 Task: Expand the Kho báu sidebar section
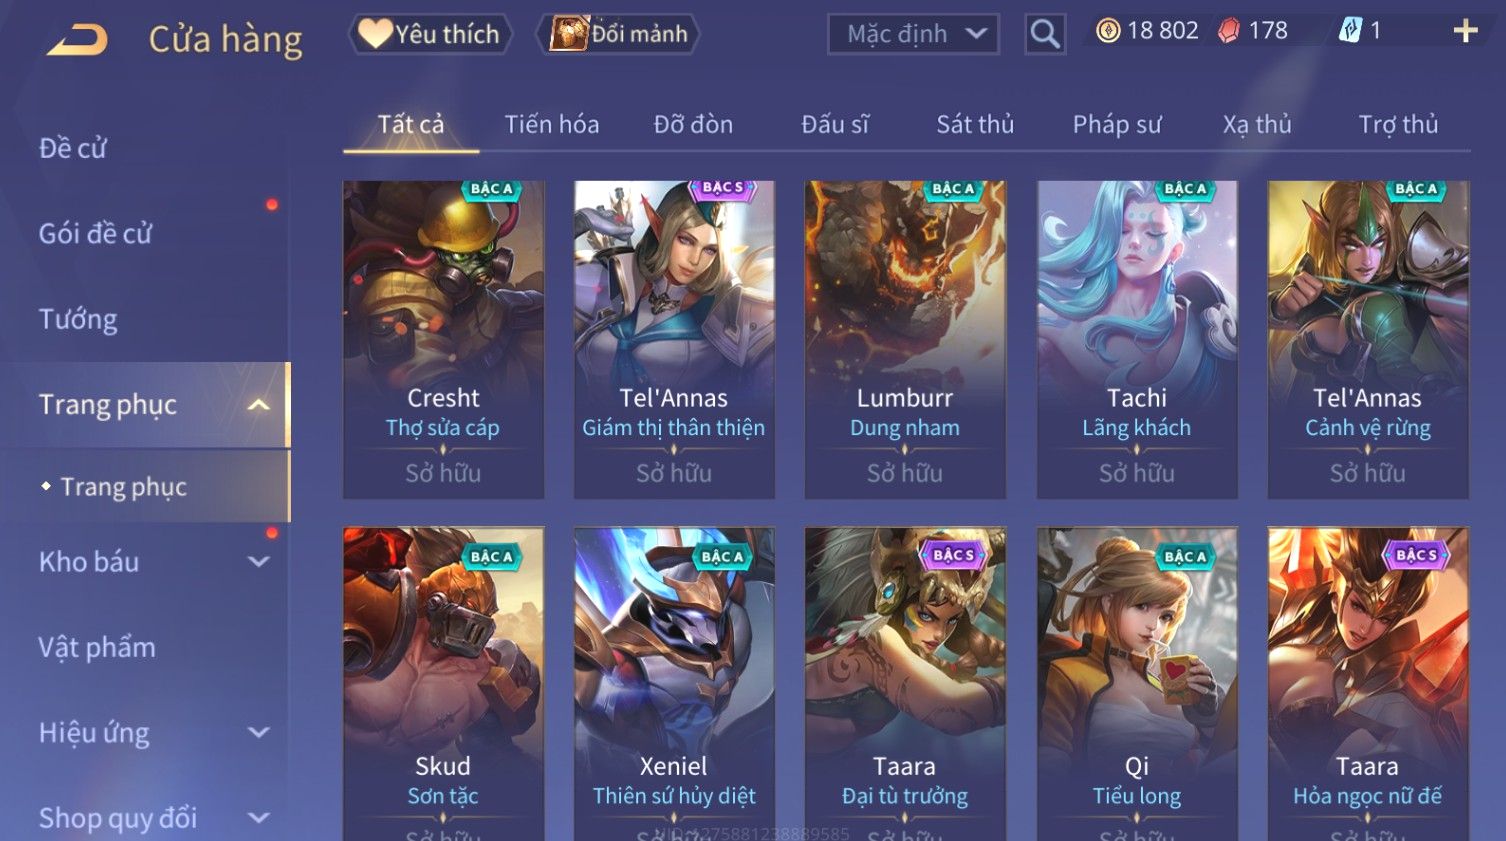click(x=259, y=562)
